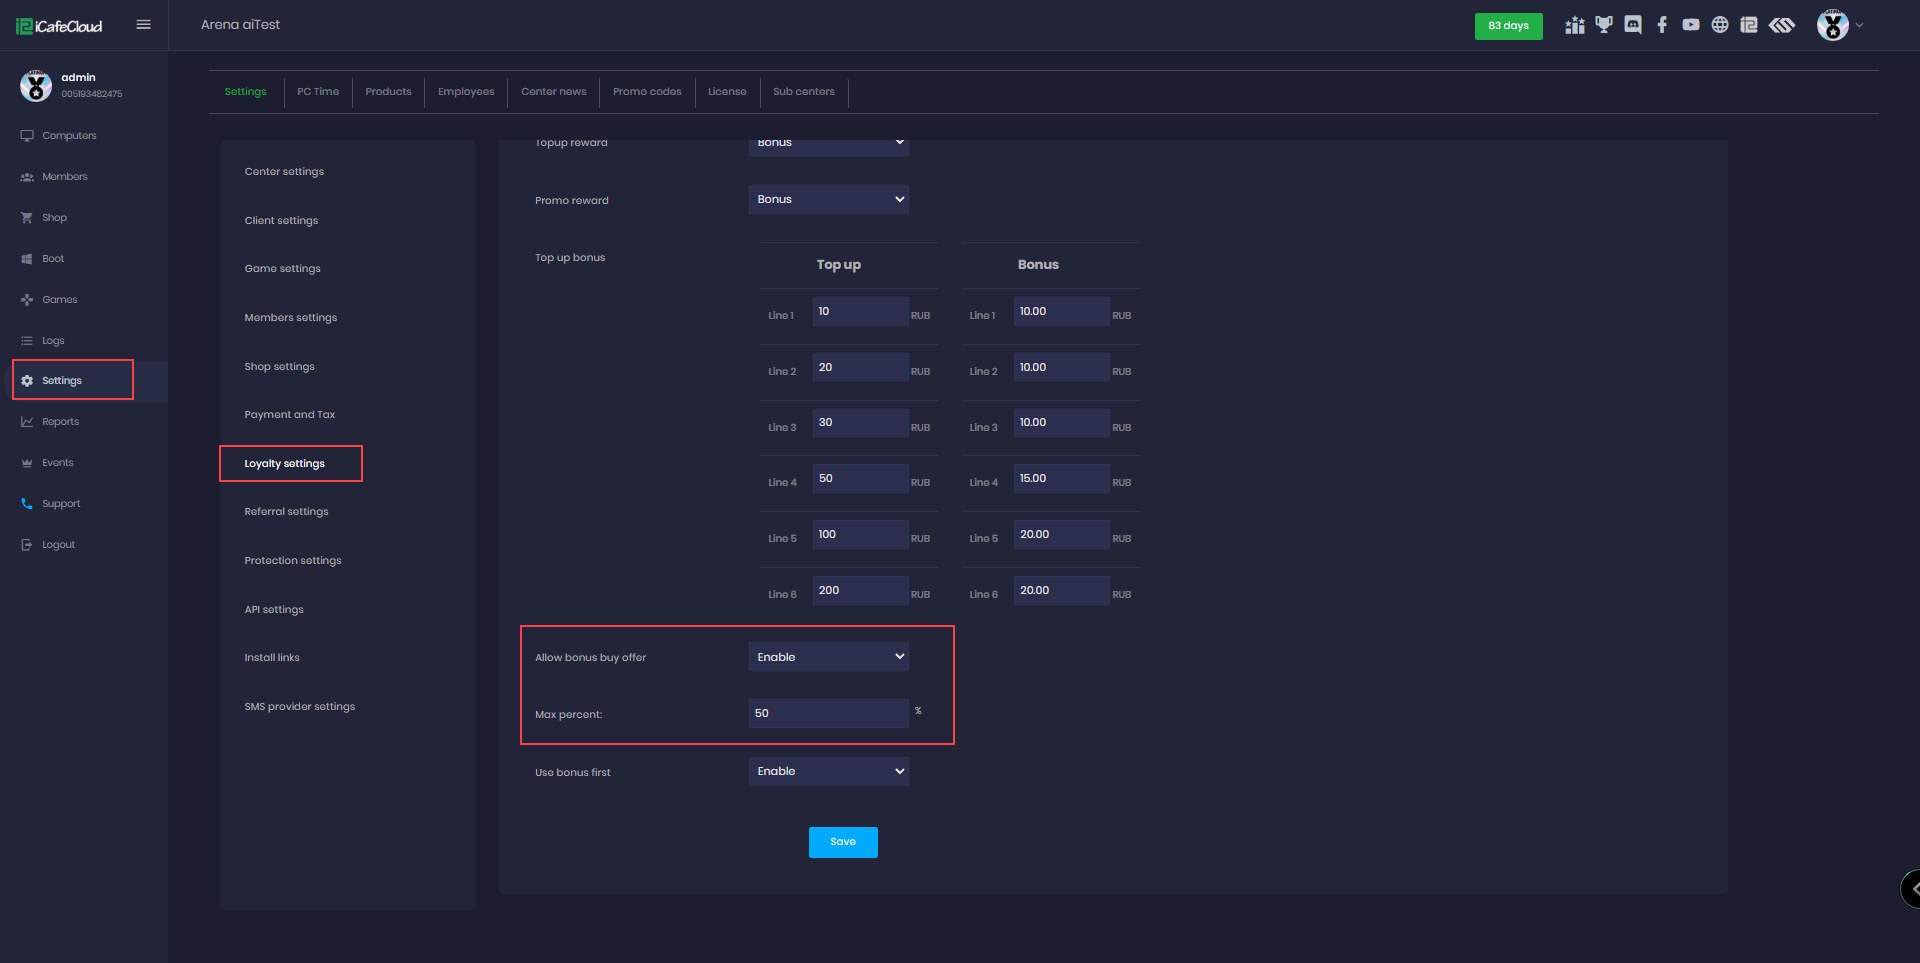Screen dimensions: 1920x963
Task: Click the trophy icon in header
Action: [x=1604, y=25]
